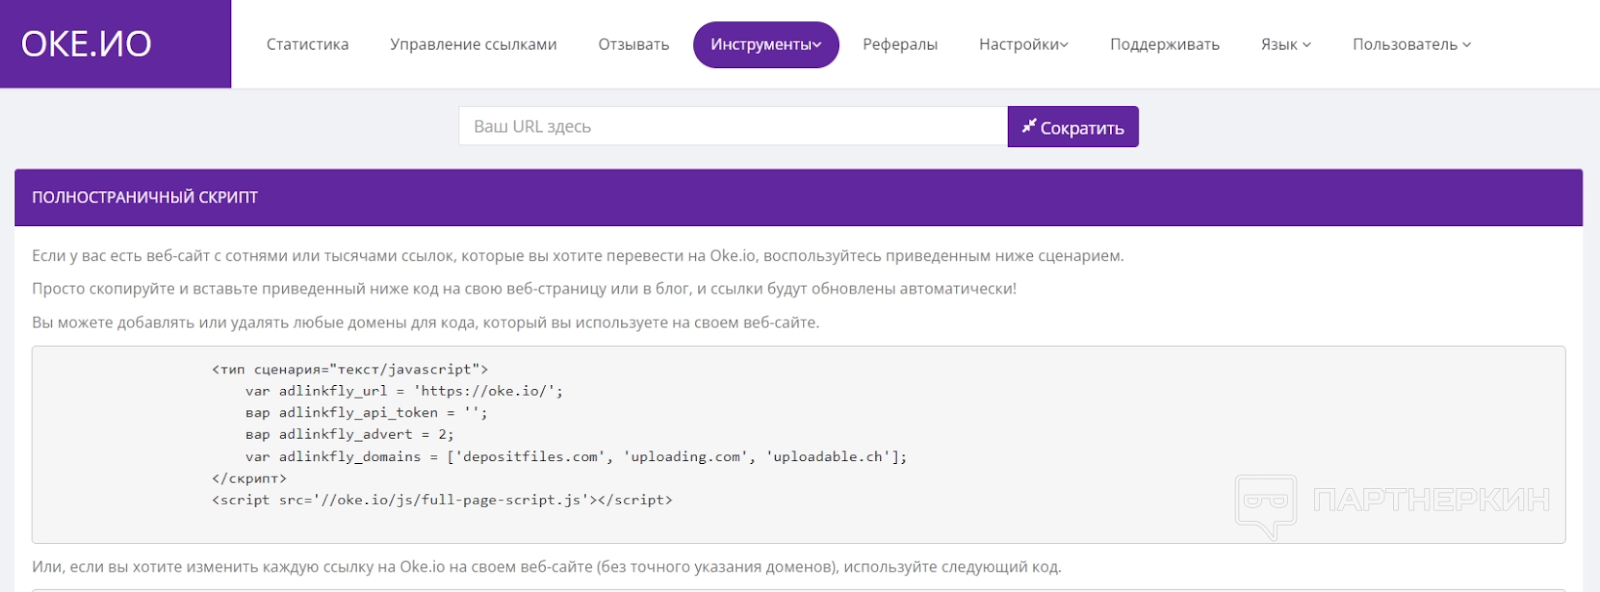Click the OKE.ИО logo
Viewport: 1600px width, 592px height.
click(x=87, y=44)
